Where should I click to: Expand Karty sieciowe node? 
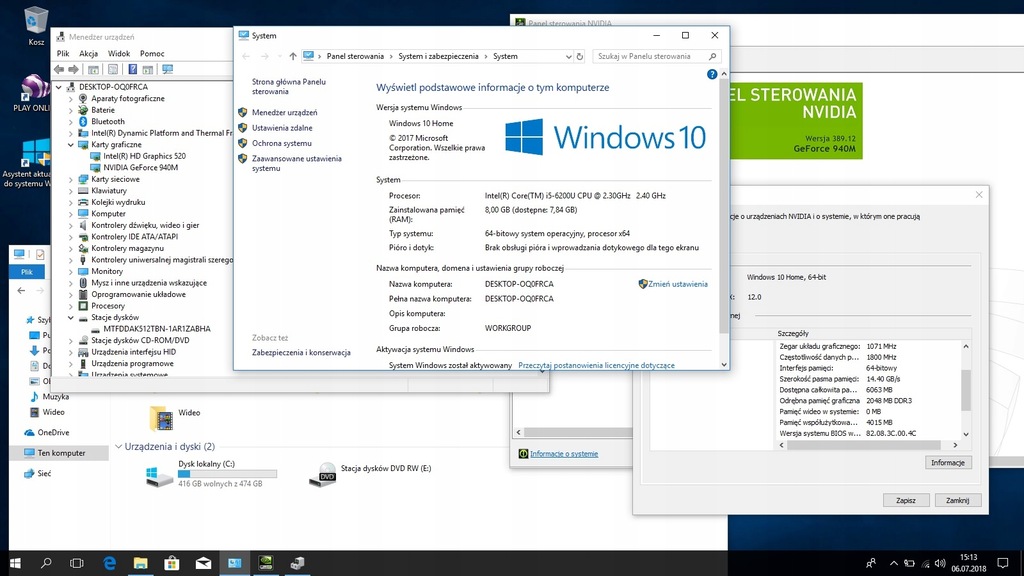pyautogui.click(x=71, y=179)
